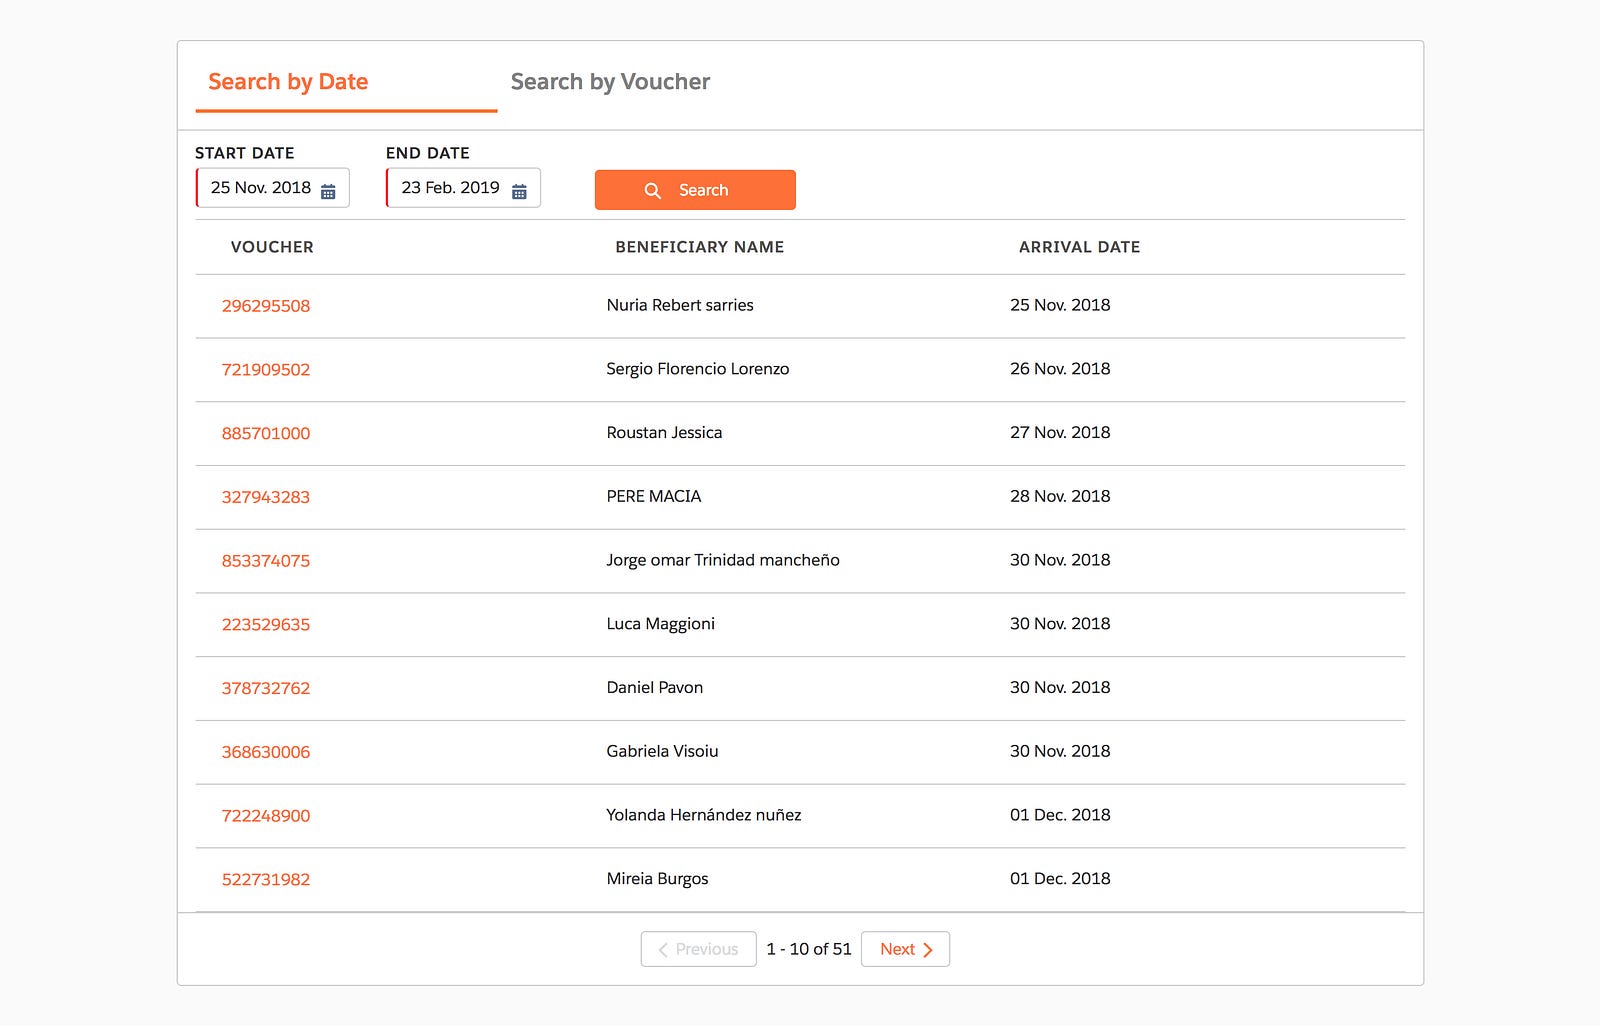
Task: Open voucher 327943283
Action: (x=266, y=497)
